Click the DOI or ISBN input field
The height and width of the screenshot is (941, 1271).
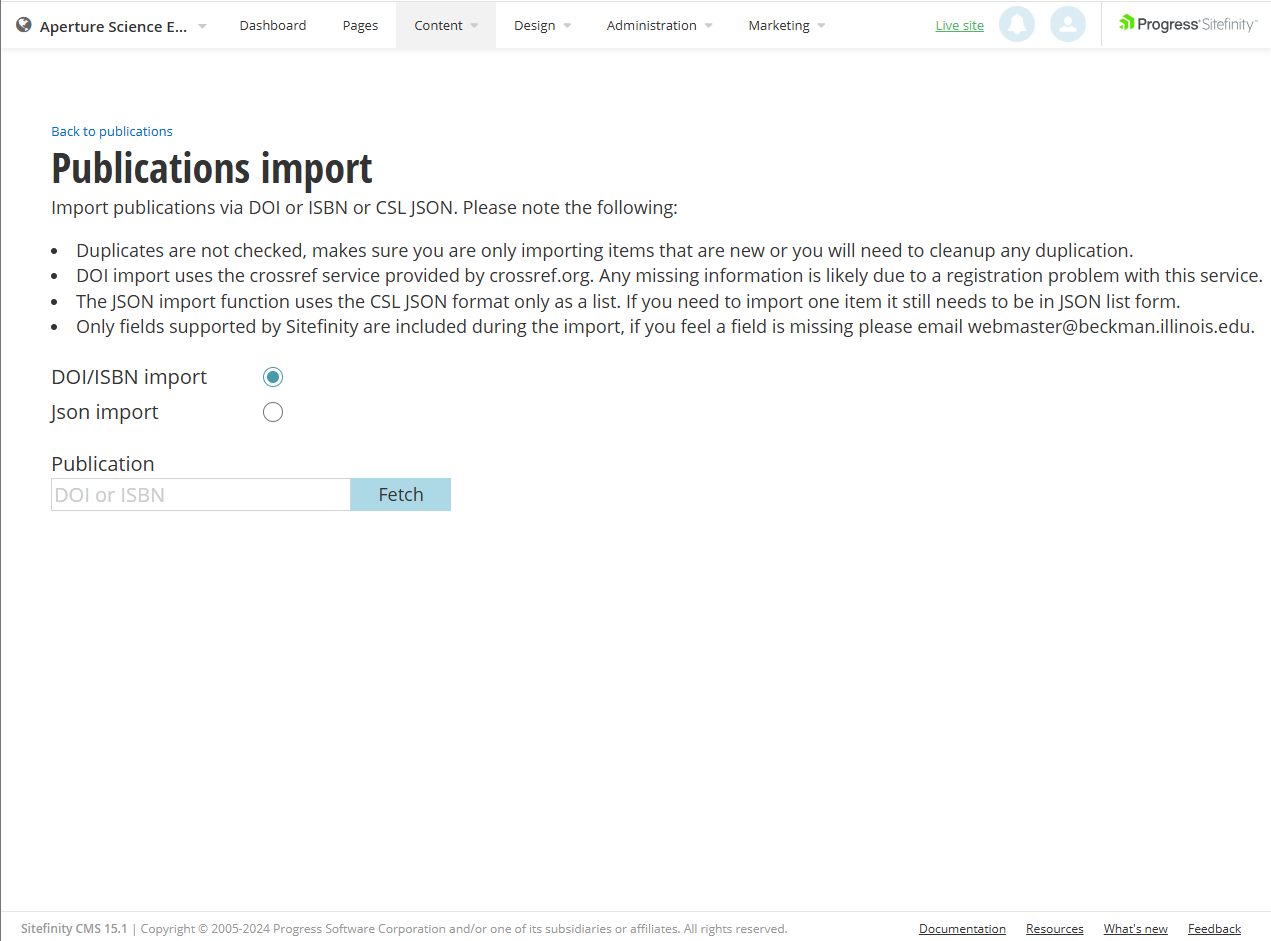(x=200, y=494)
